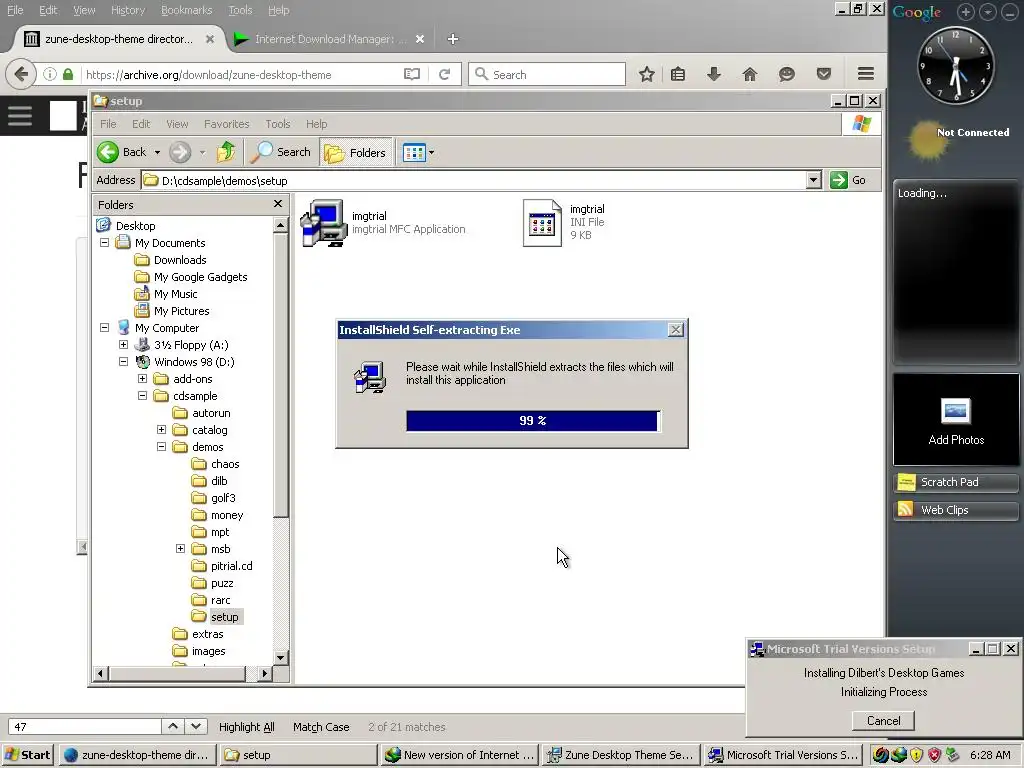Click the analog clock gadget
The image size is (1024, 768).
pos(956,65)
